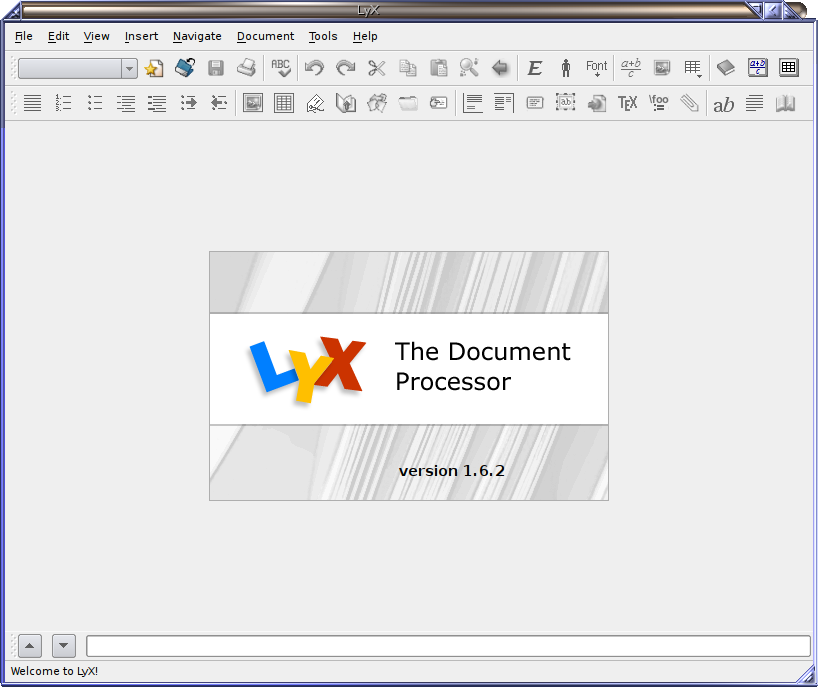The width and height of the screenshot is (818, 687).
Task: Insert a margin note
Action: click(x=504, y=103)
